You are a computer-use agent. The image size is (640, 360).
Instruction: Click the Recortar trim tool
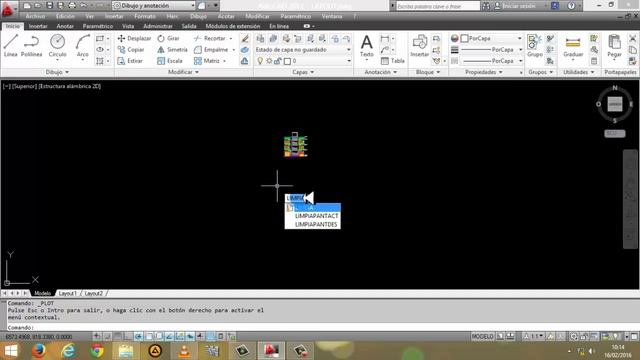click(x=210, y=38)
